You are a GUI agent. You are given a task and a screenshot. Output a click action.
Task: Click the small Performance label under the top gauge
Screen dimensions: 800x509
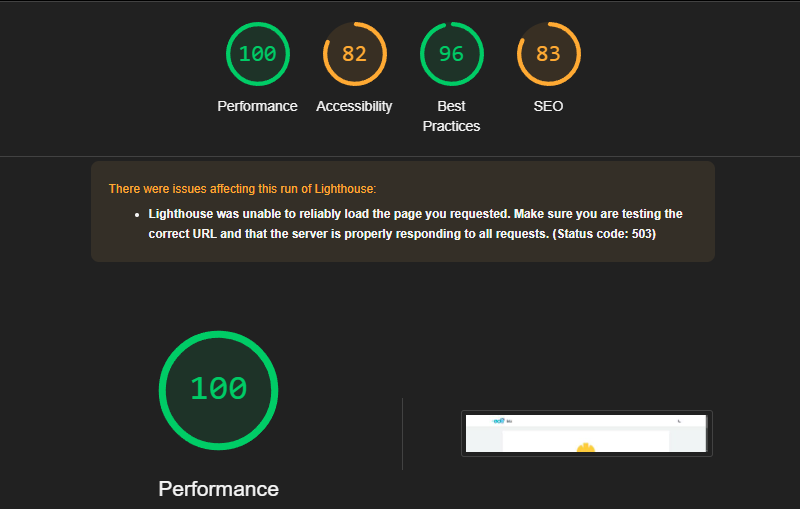click(x=257, y=106)
